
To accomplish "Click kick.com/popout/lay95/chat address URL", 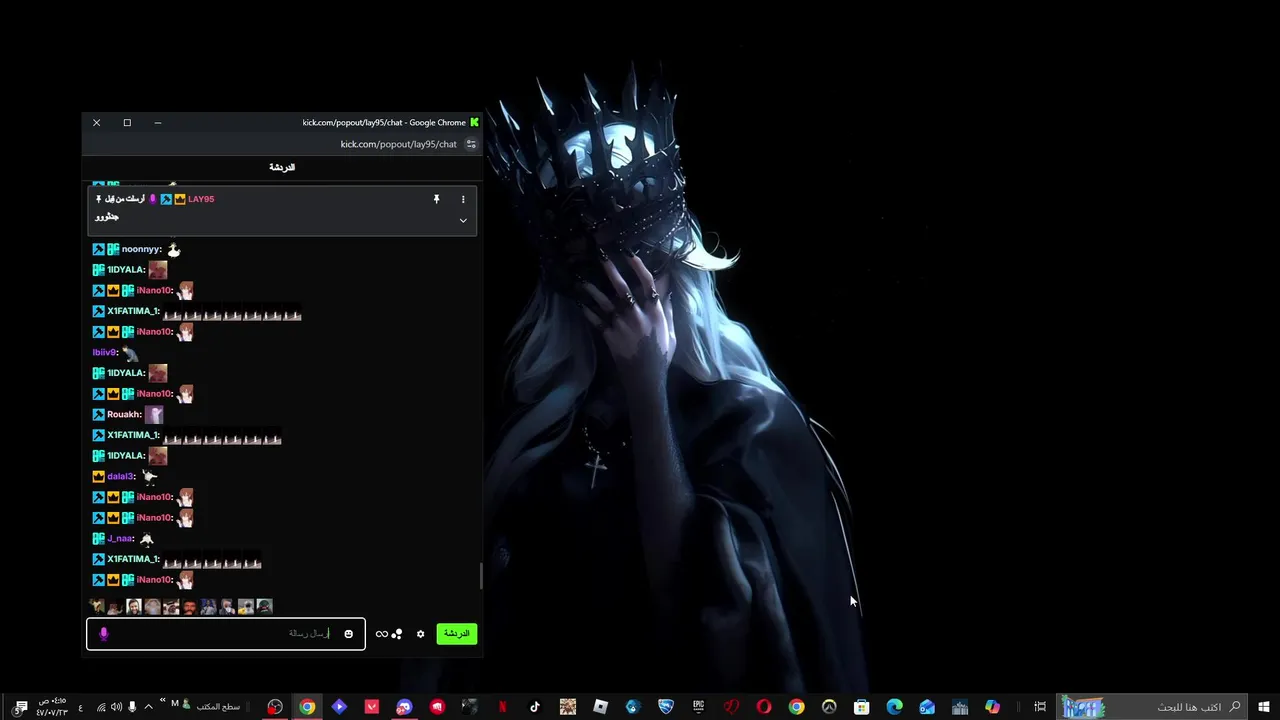I will pyautogui.click(x=398, y=144).
